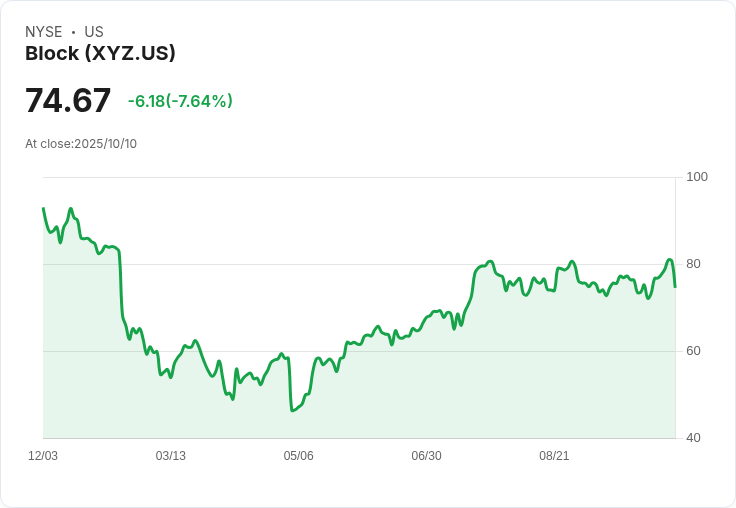Select the current price 74.67
This screenshot has height=508, width=736.
[x=68, y=101]
